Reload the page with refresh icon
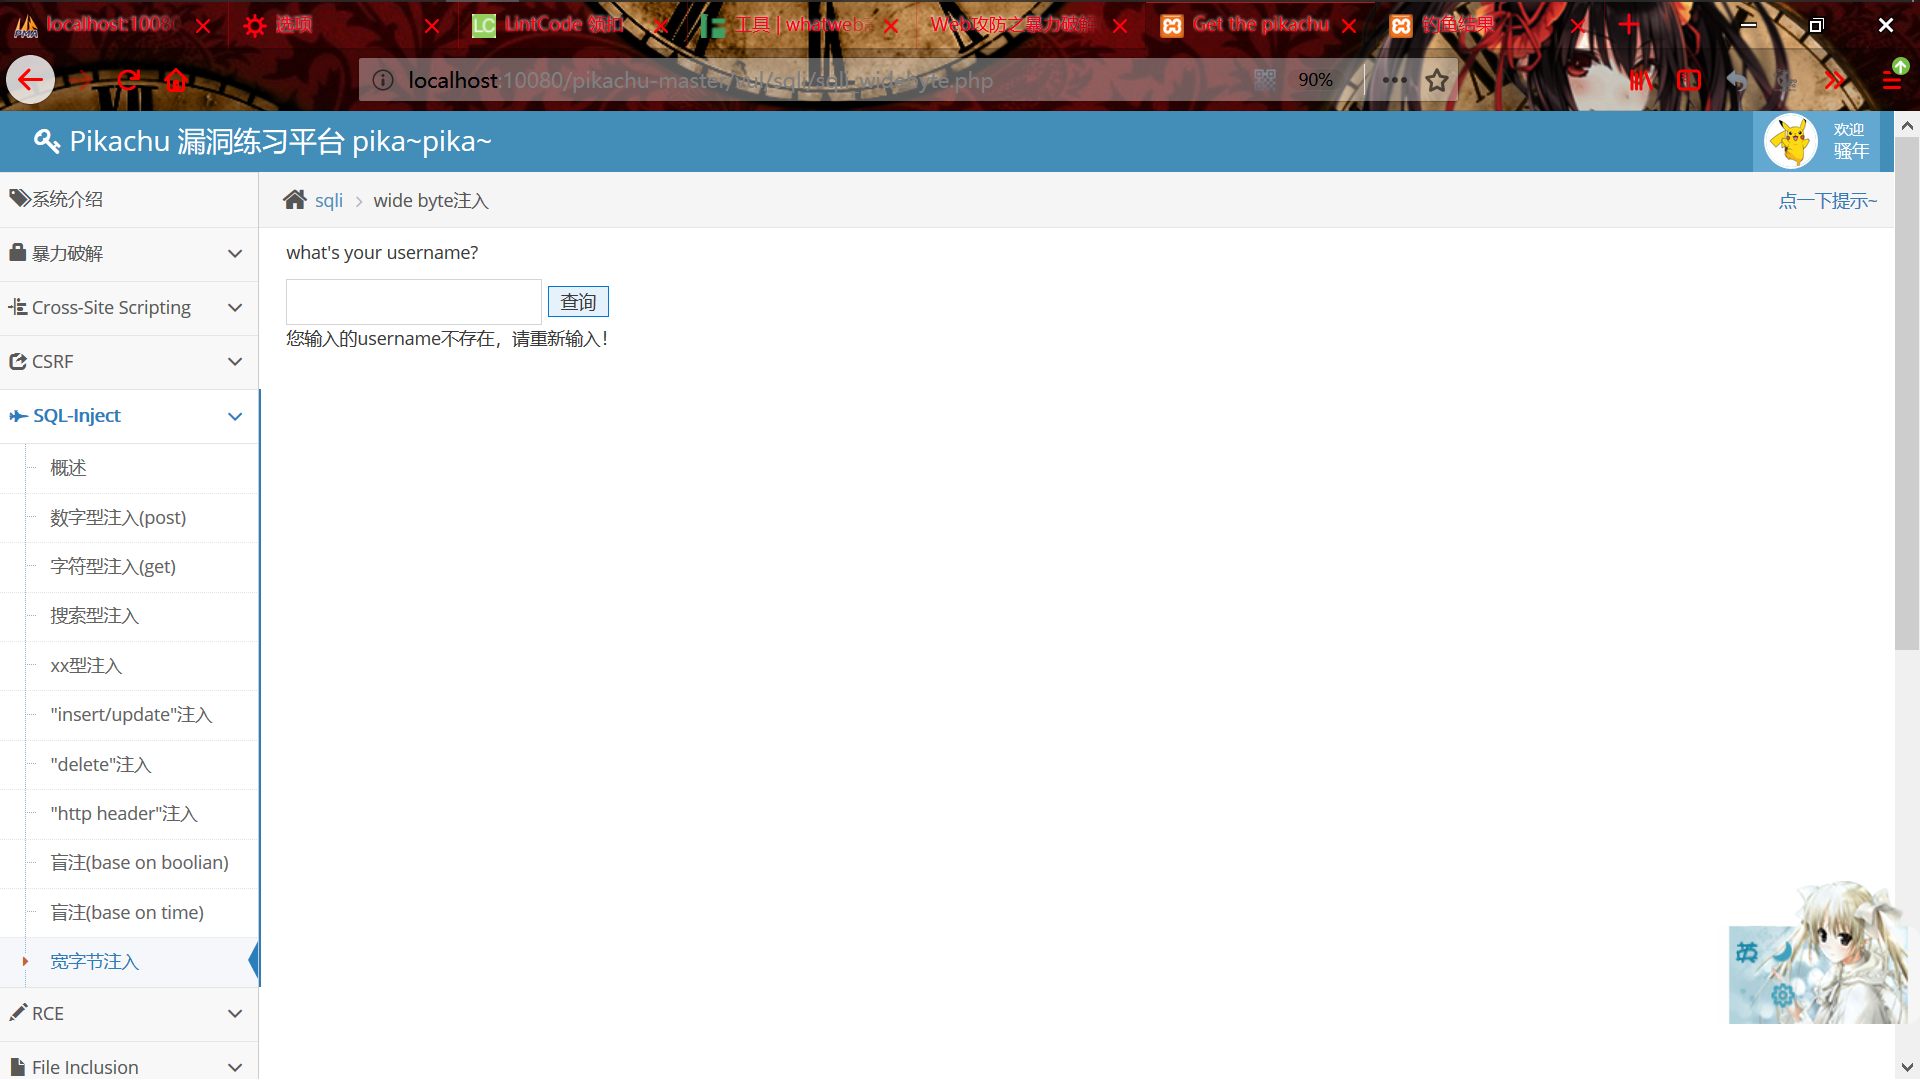The image size is (1920, 1080). [x=128, y=80]
